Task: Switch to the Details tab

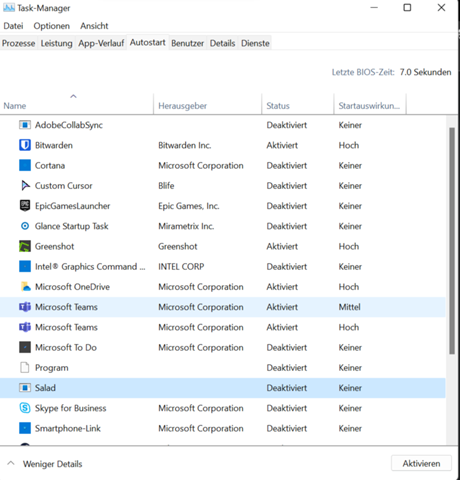Action: (x=222, y=43)
